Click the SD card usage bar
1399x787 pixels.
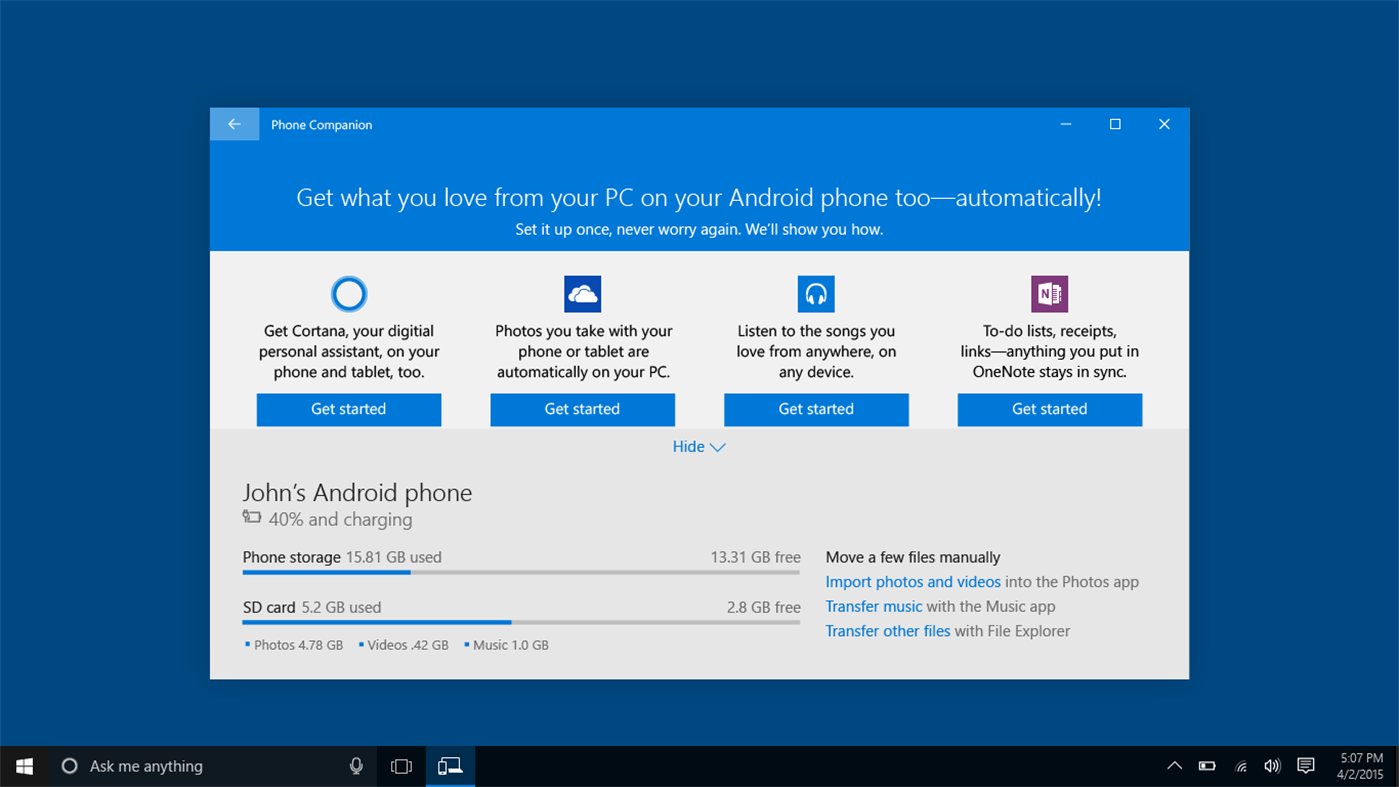(521, 622)
